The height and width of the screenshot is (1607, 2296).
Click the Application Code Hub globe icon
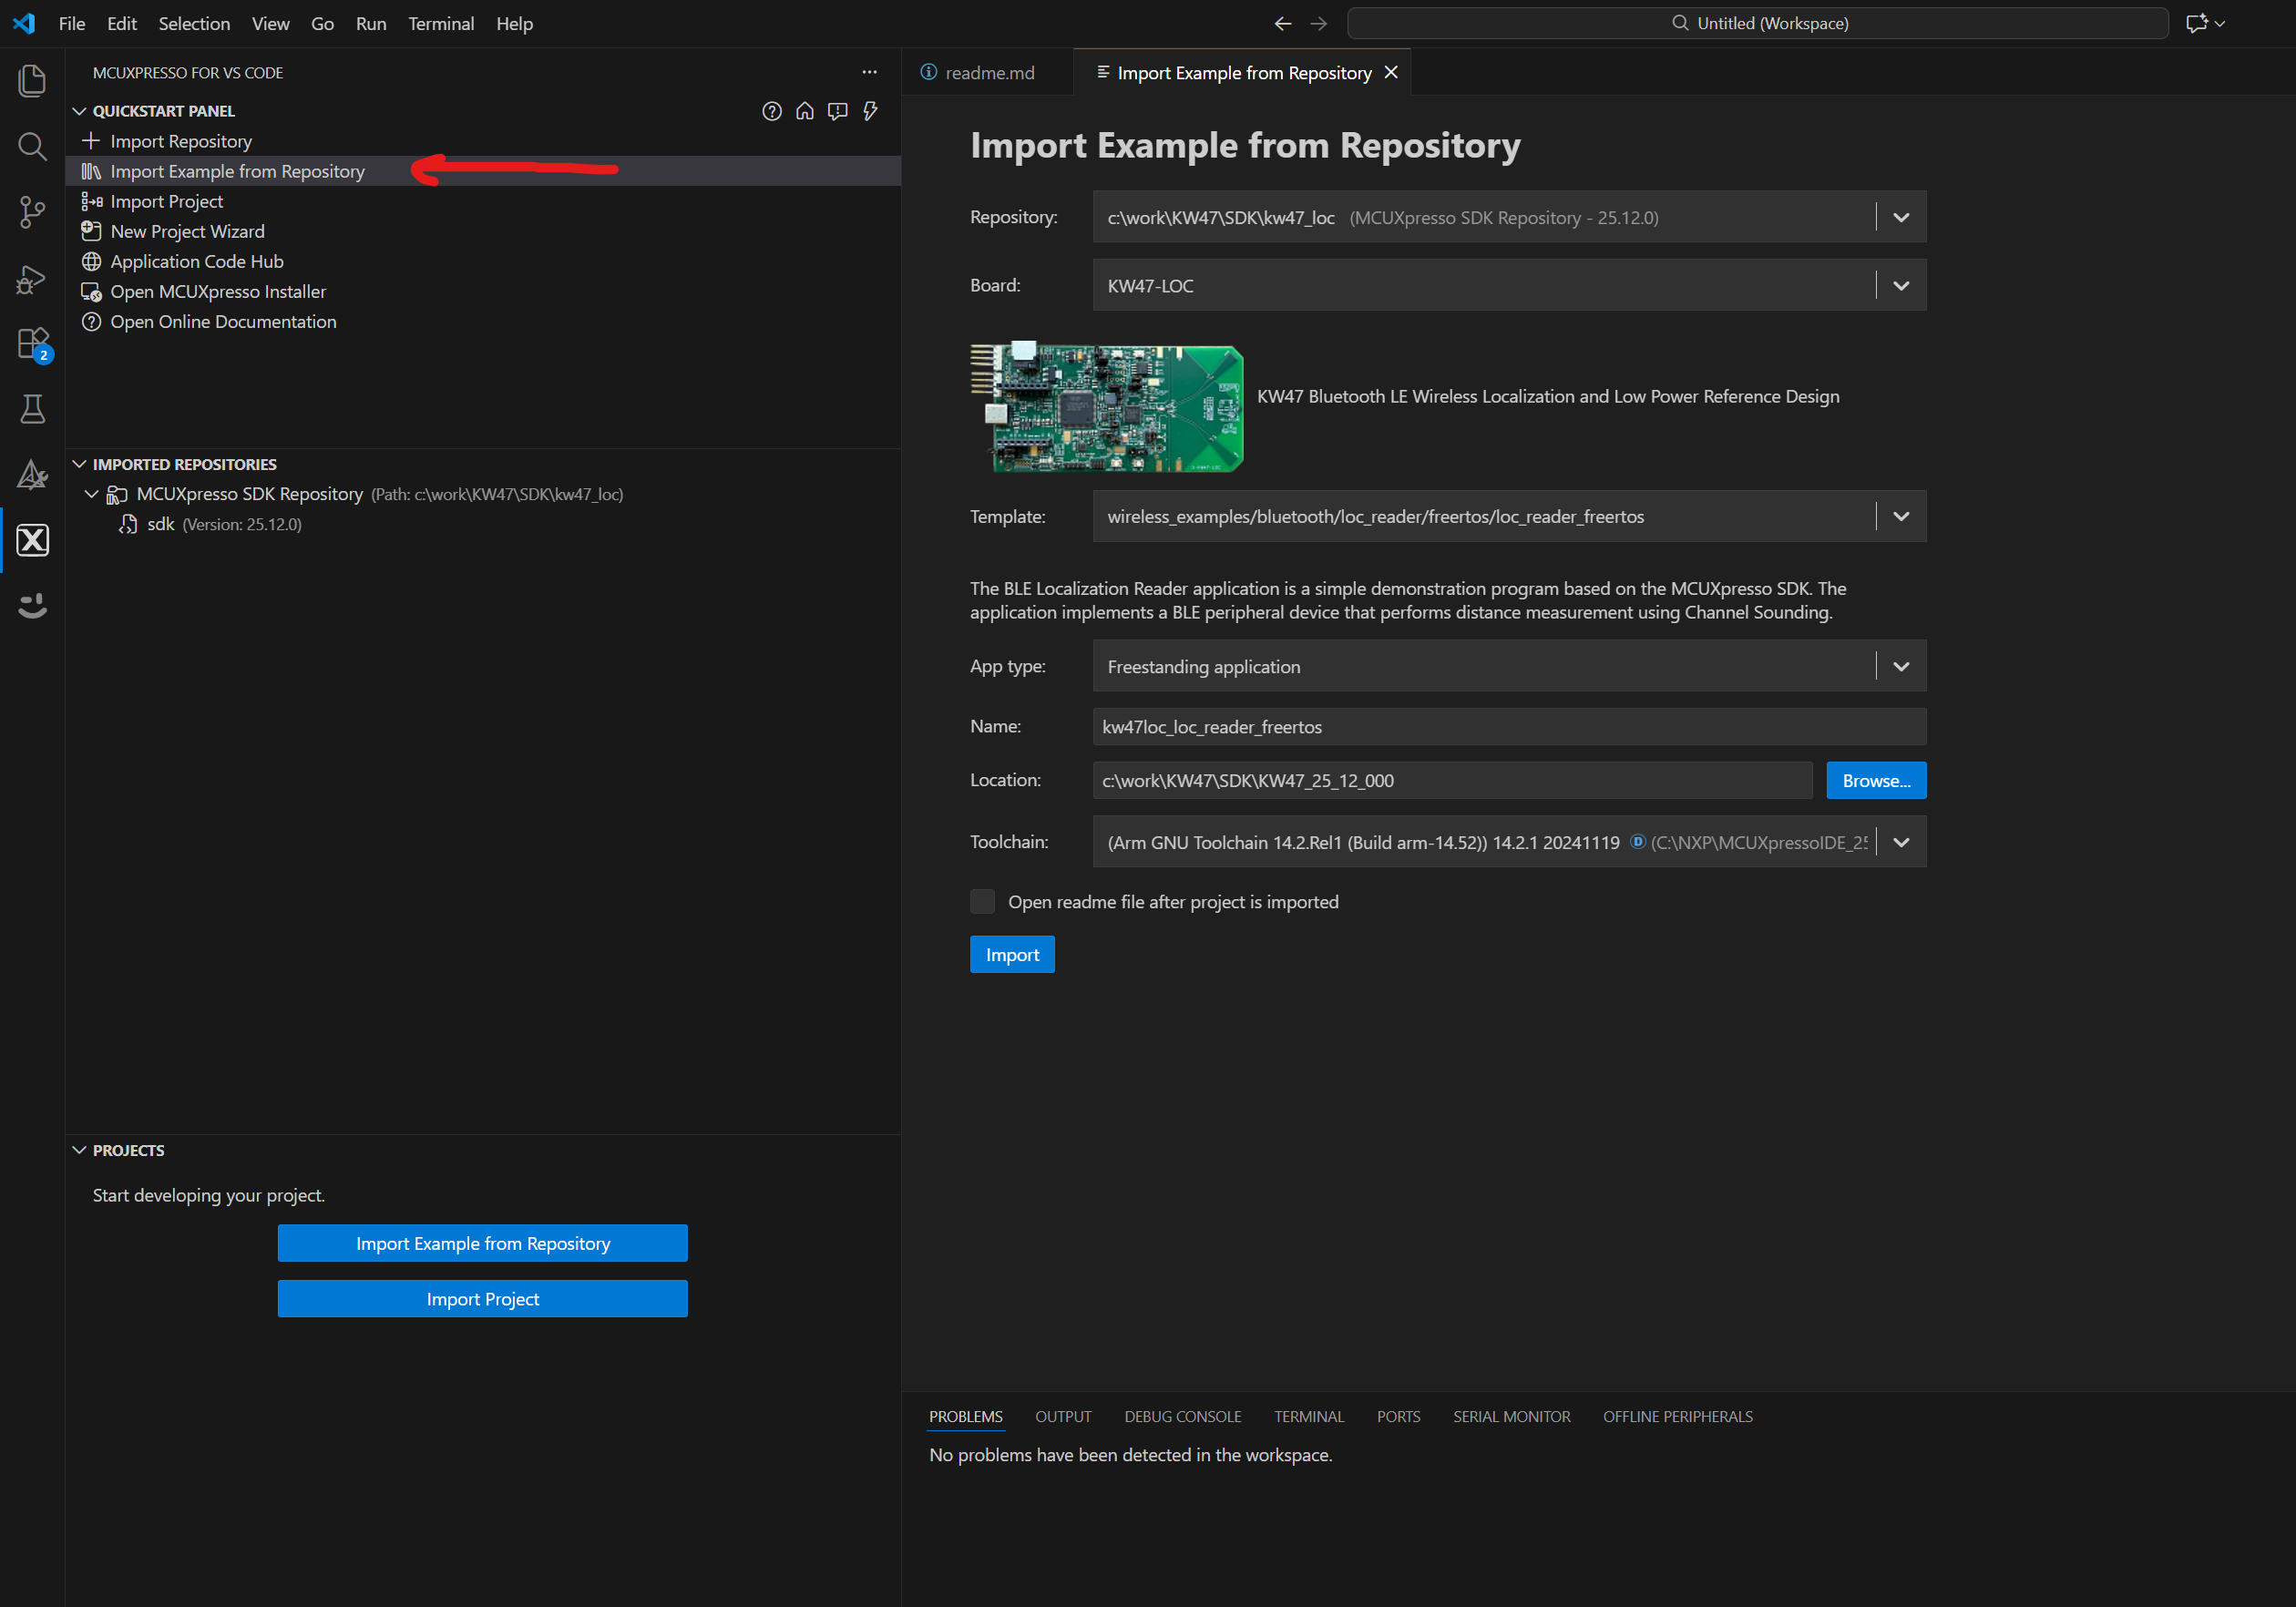pos(91,261)
